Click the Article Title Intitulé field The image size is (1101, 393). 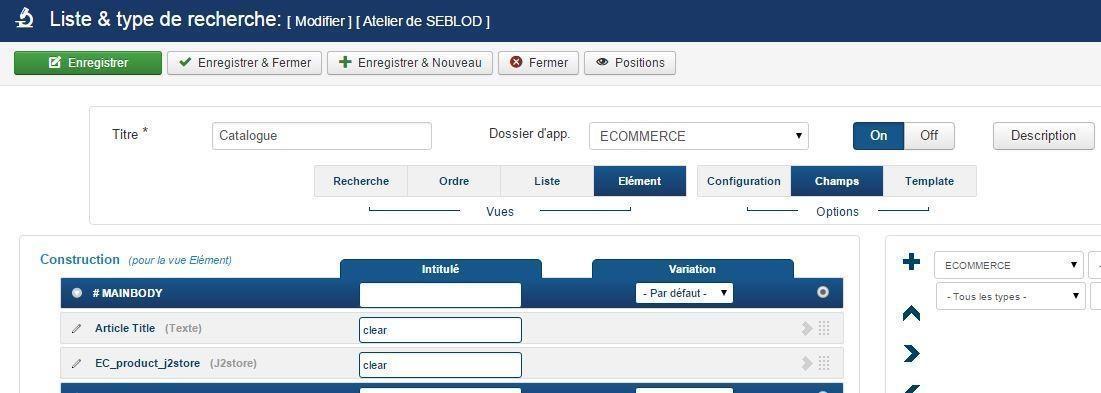tap(440, 330)
